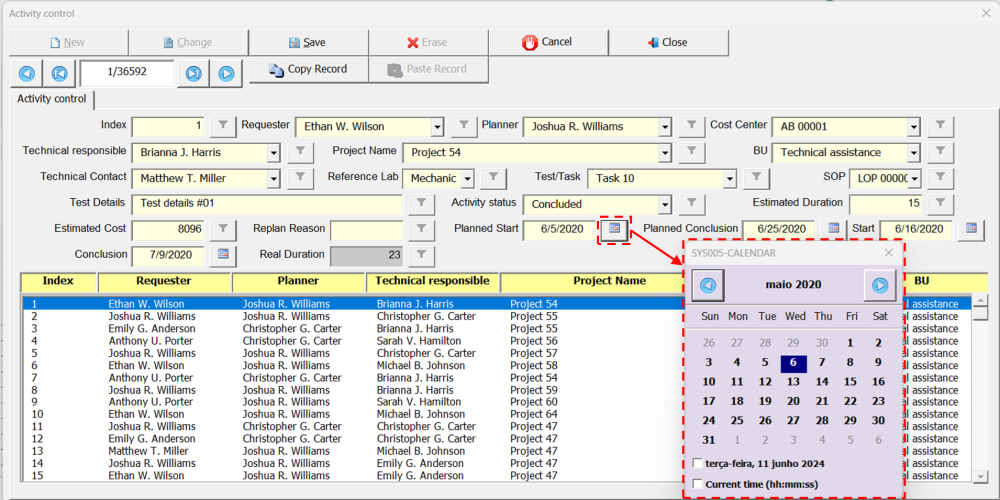Click the Replan Reason input field
The image size is (1000, 500).
point(366,230)
